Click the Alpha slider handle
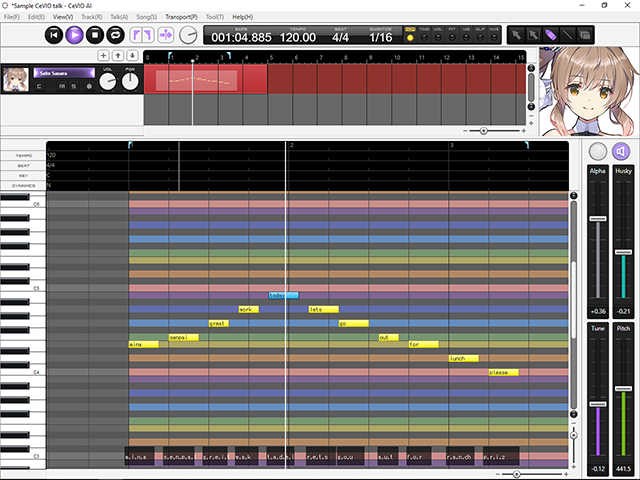Viewport: 640px width, 480px height. click(598, 218)
